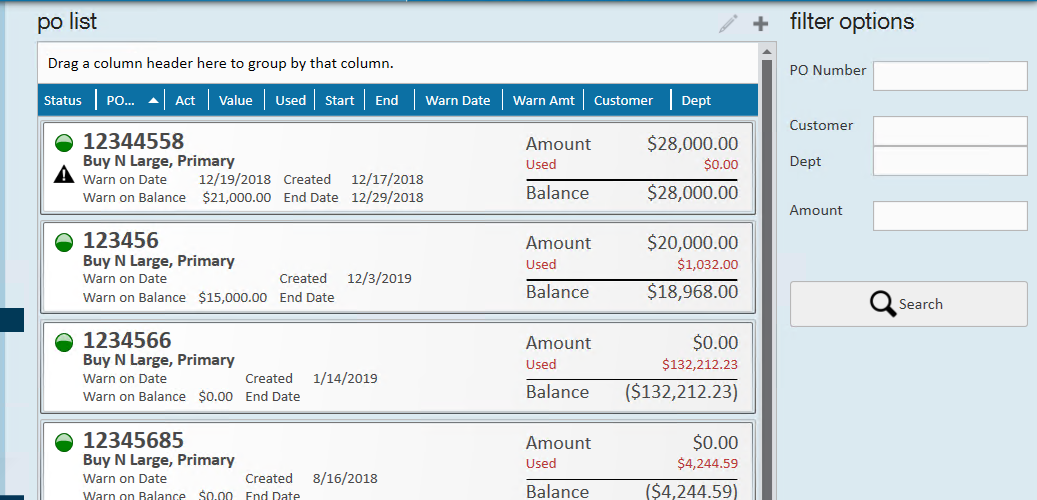
Task: Sort by the Warn Amt column header
Action: click(544, 101)
